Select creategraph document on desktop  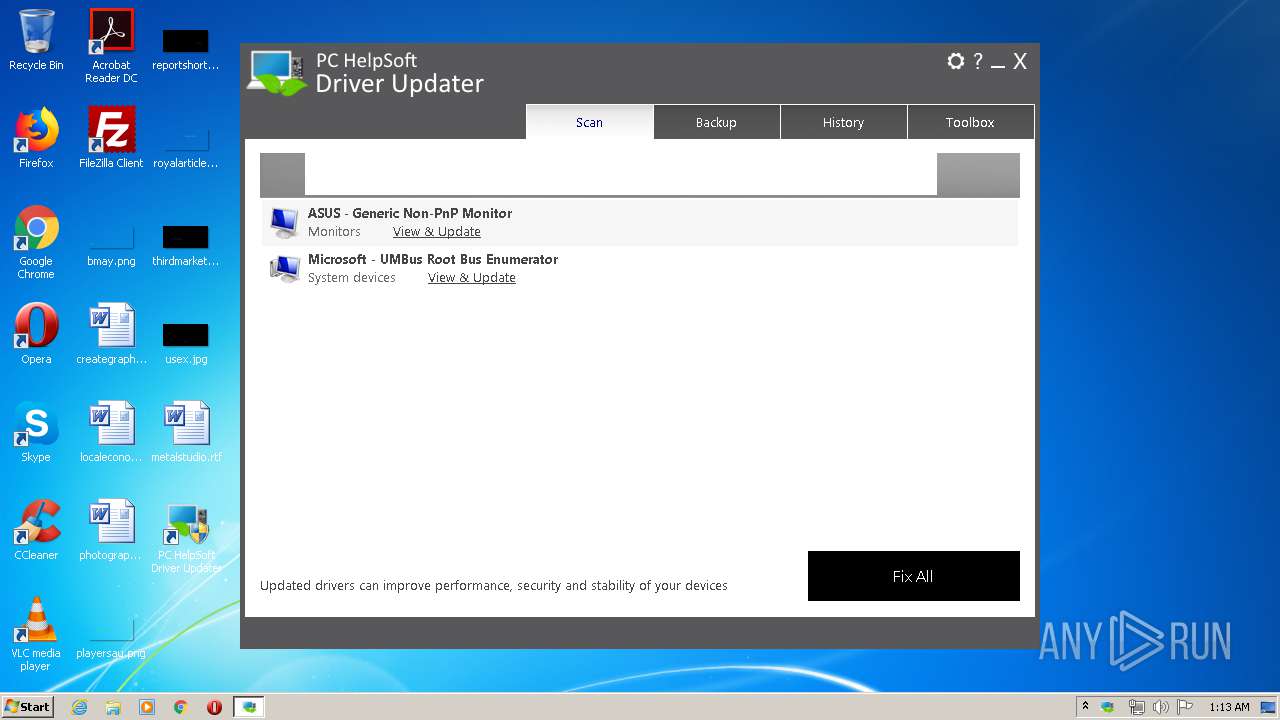111,334
